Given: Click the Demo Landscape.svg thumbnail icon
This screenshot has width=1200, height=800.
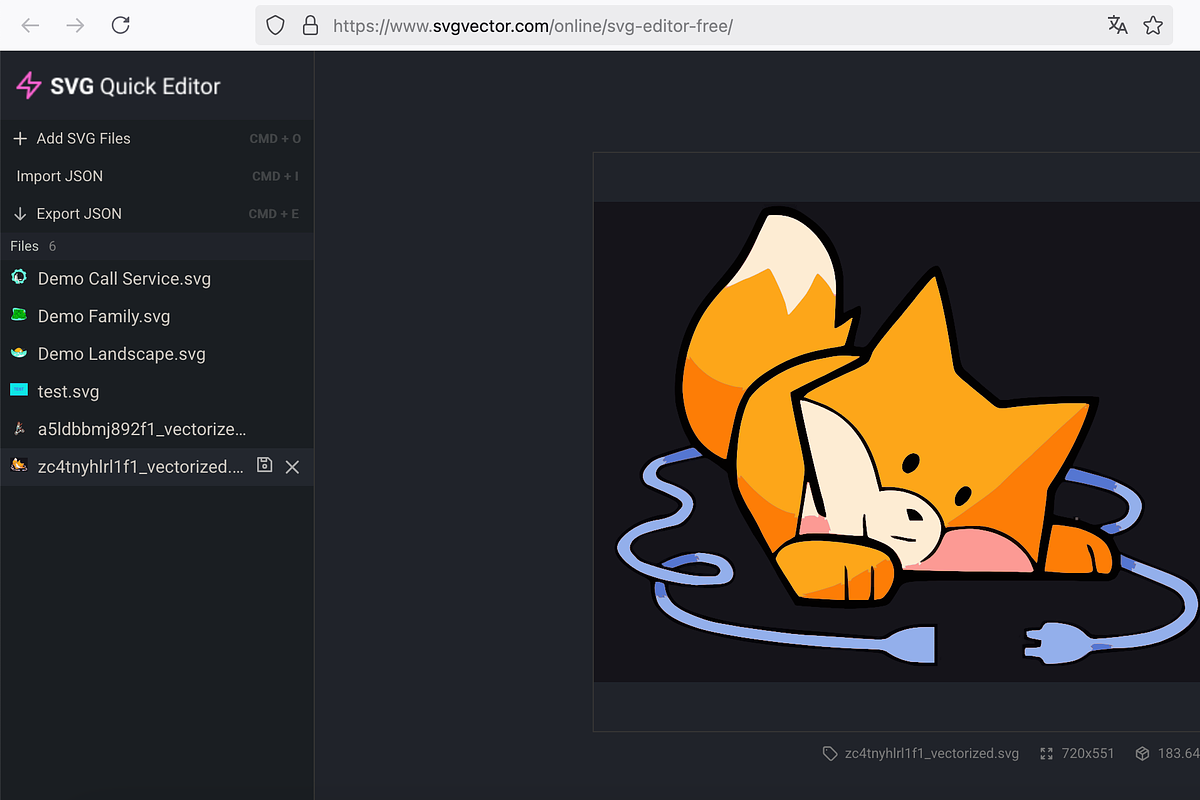Looking at the screenshot, I should click(18, 353).
